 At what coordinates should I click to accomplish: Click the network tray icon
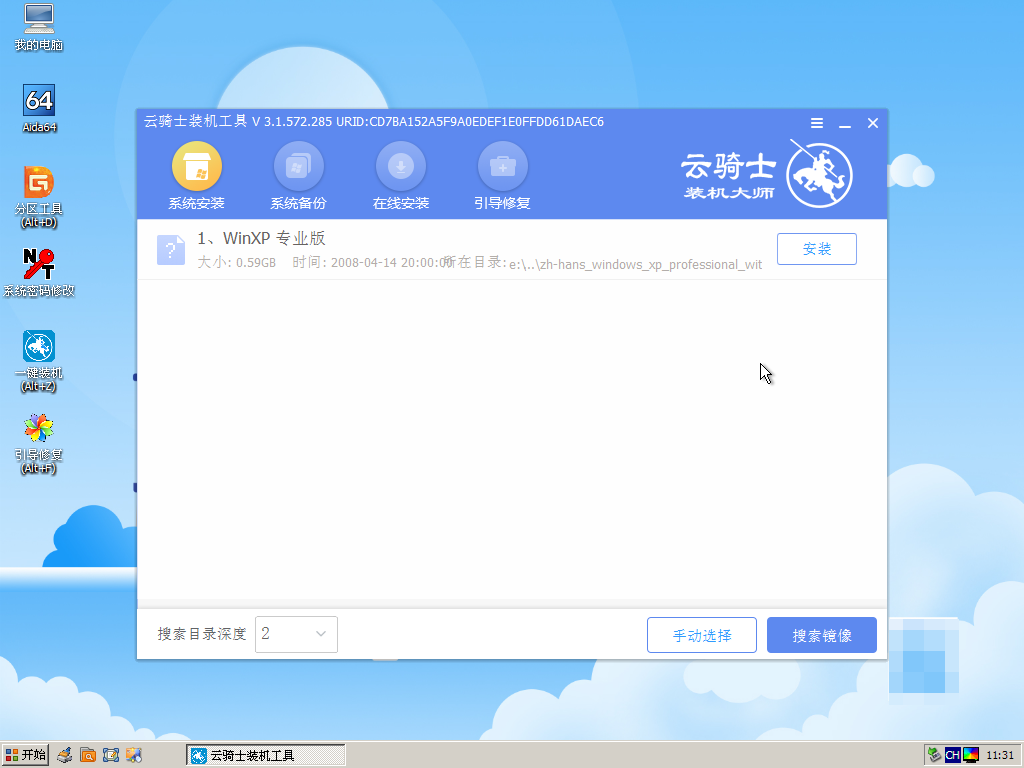935,756
